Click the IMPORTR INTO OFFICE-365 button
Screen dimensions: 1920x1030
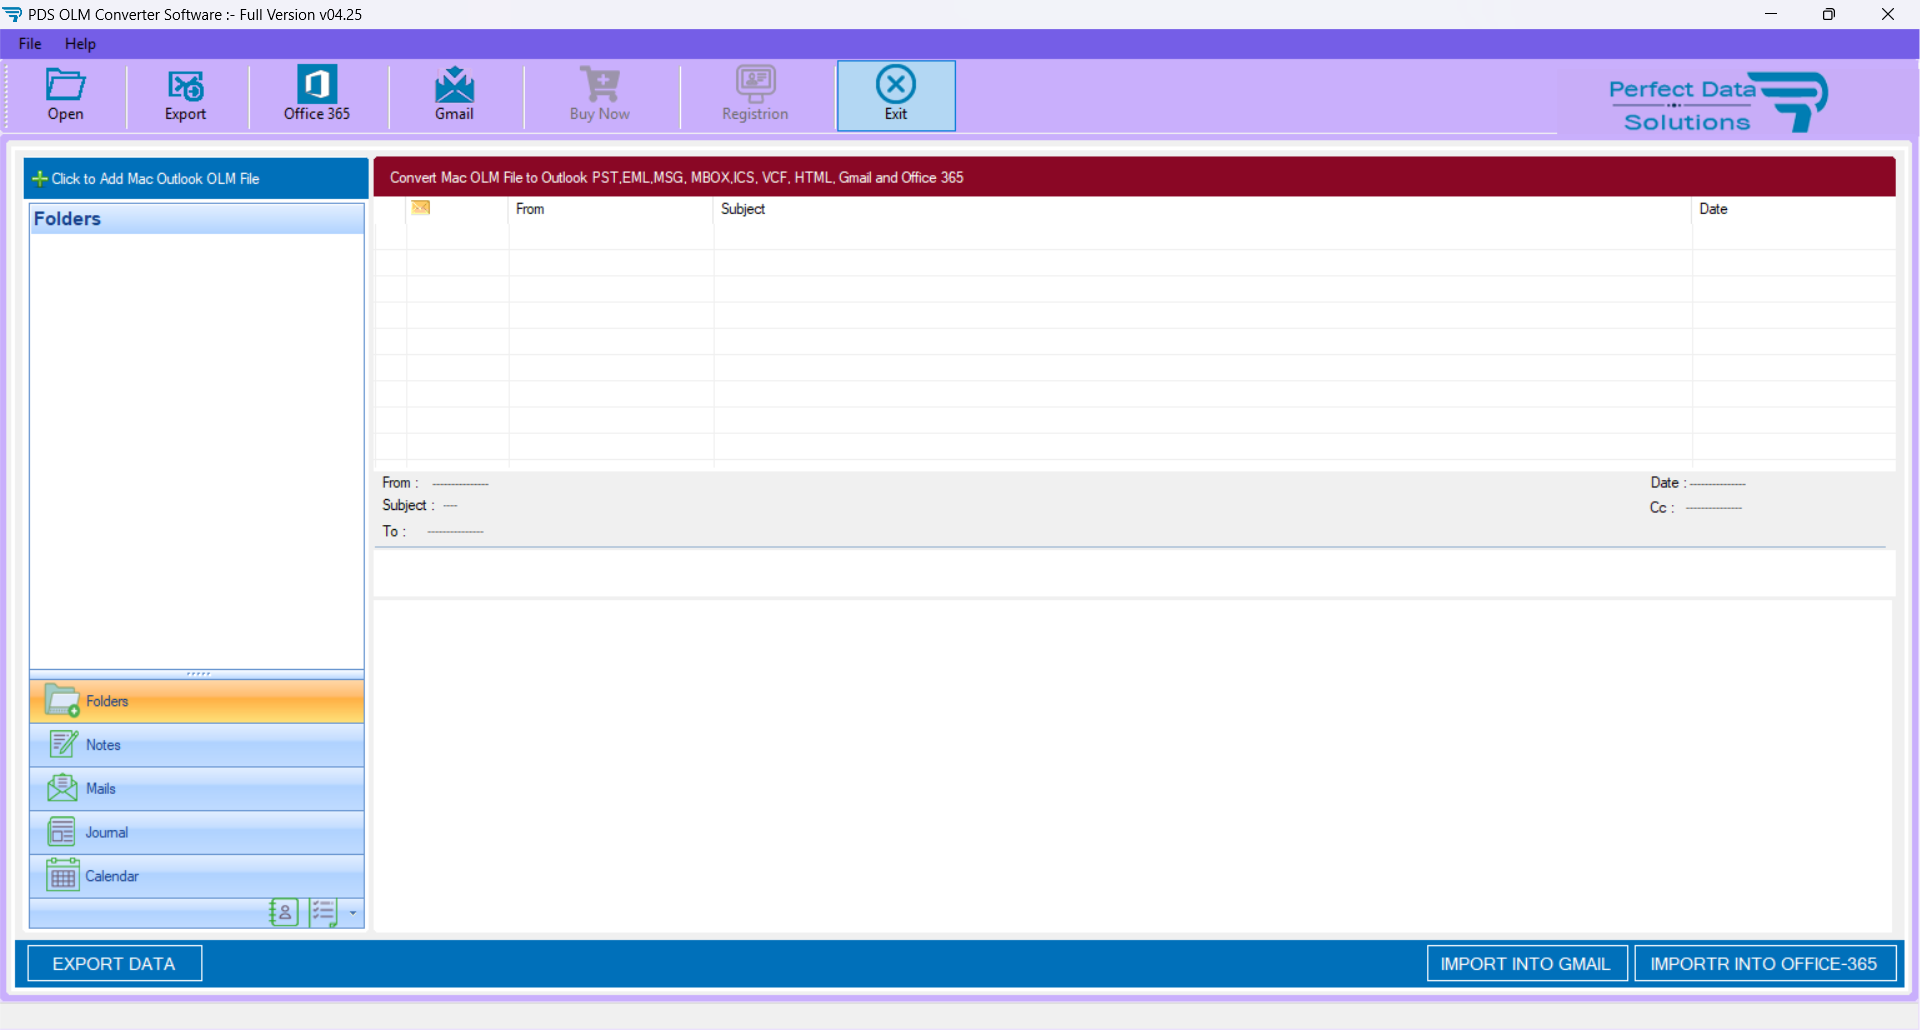tap(1764, 964)
